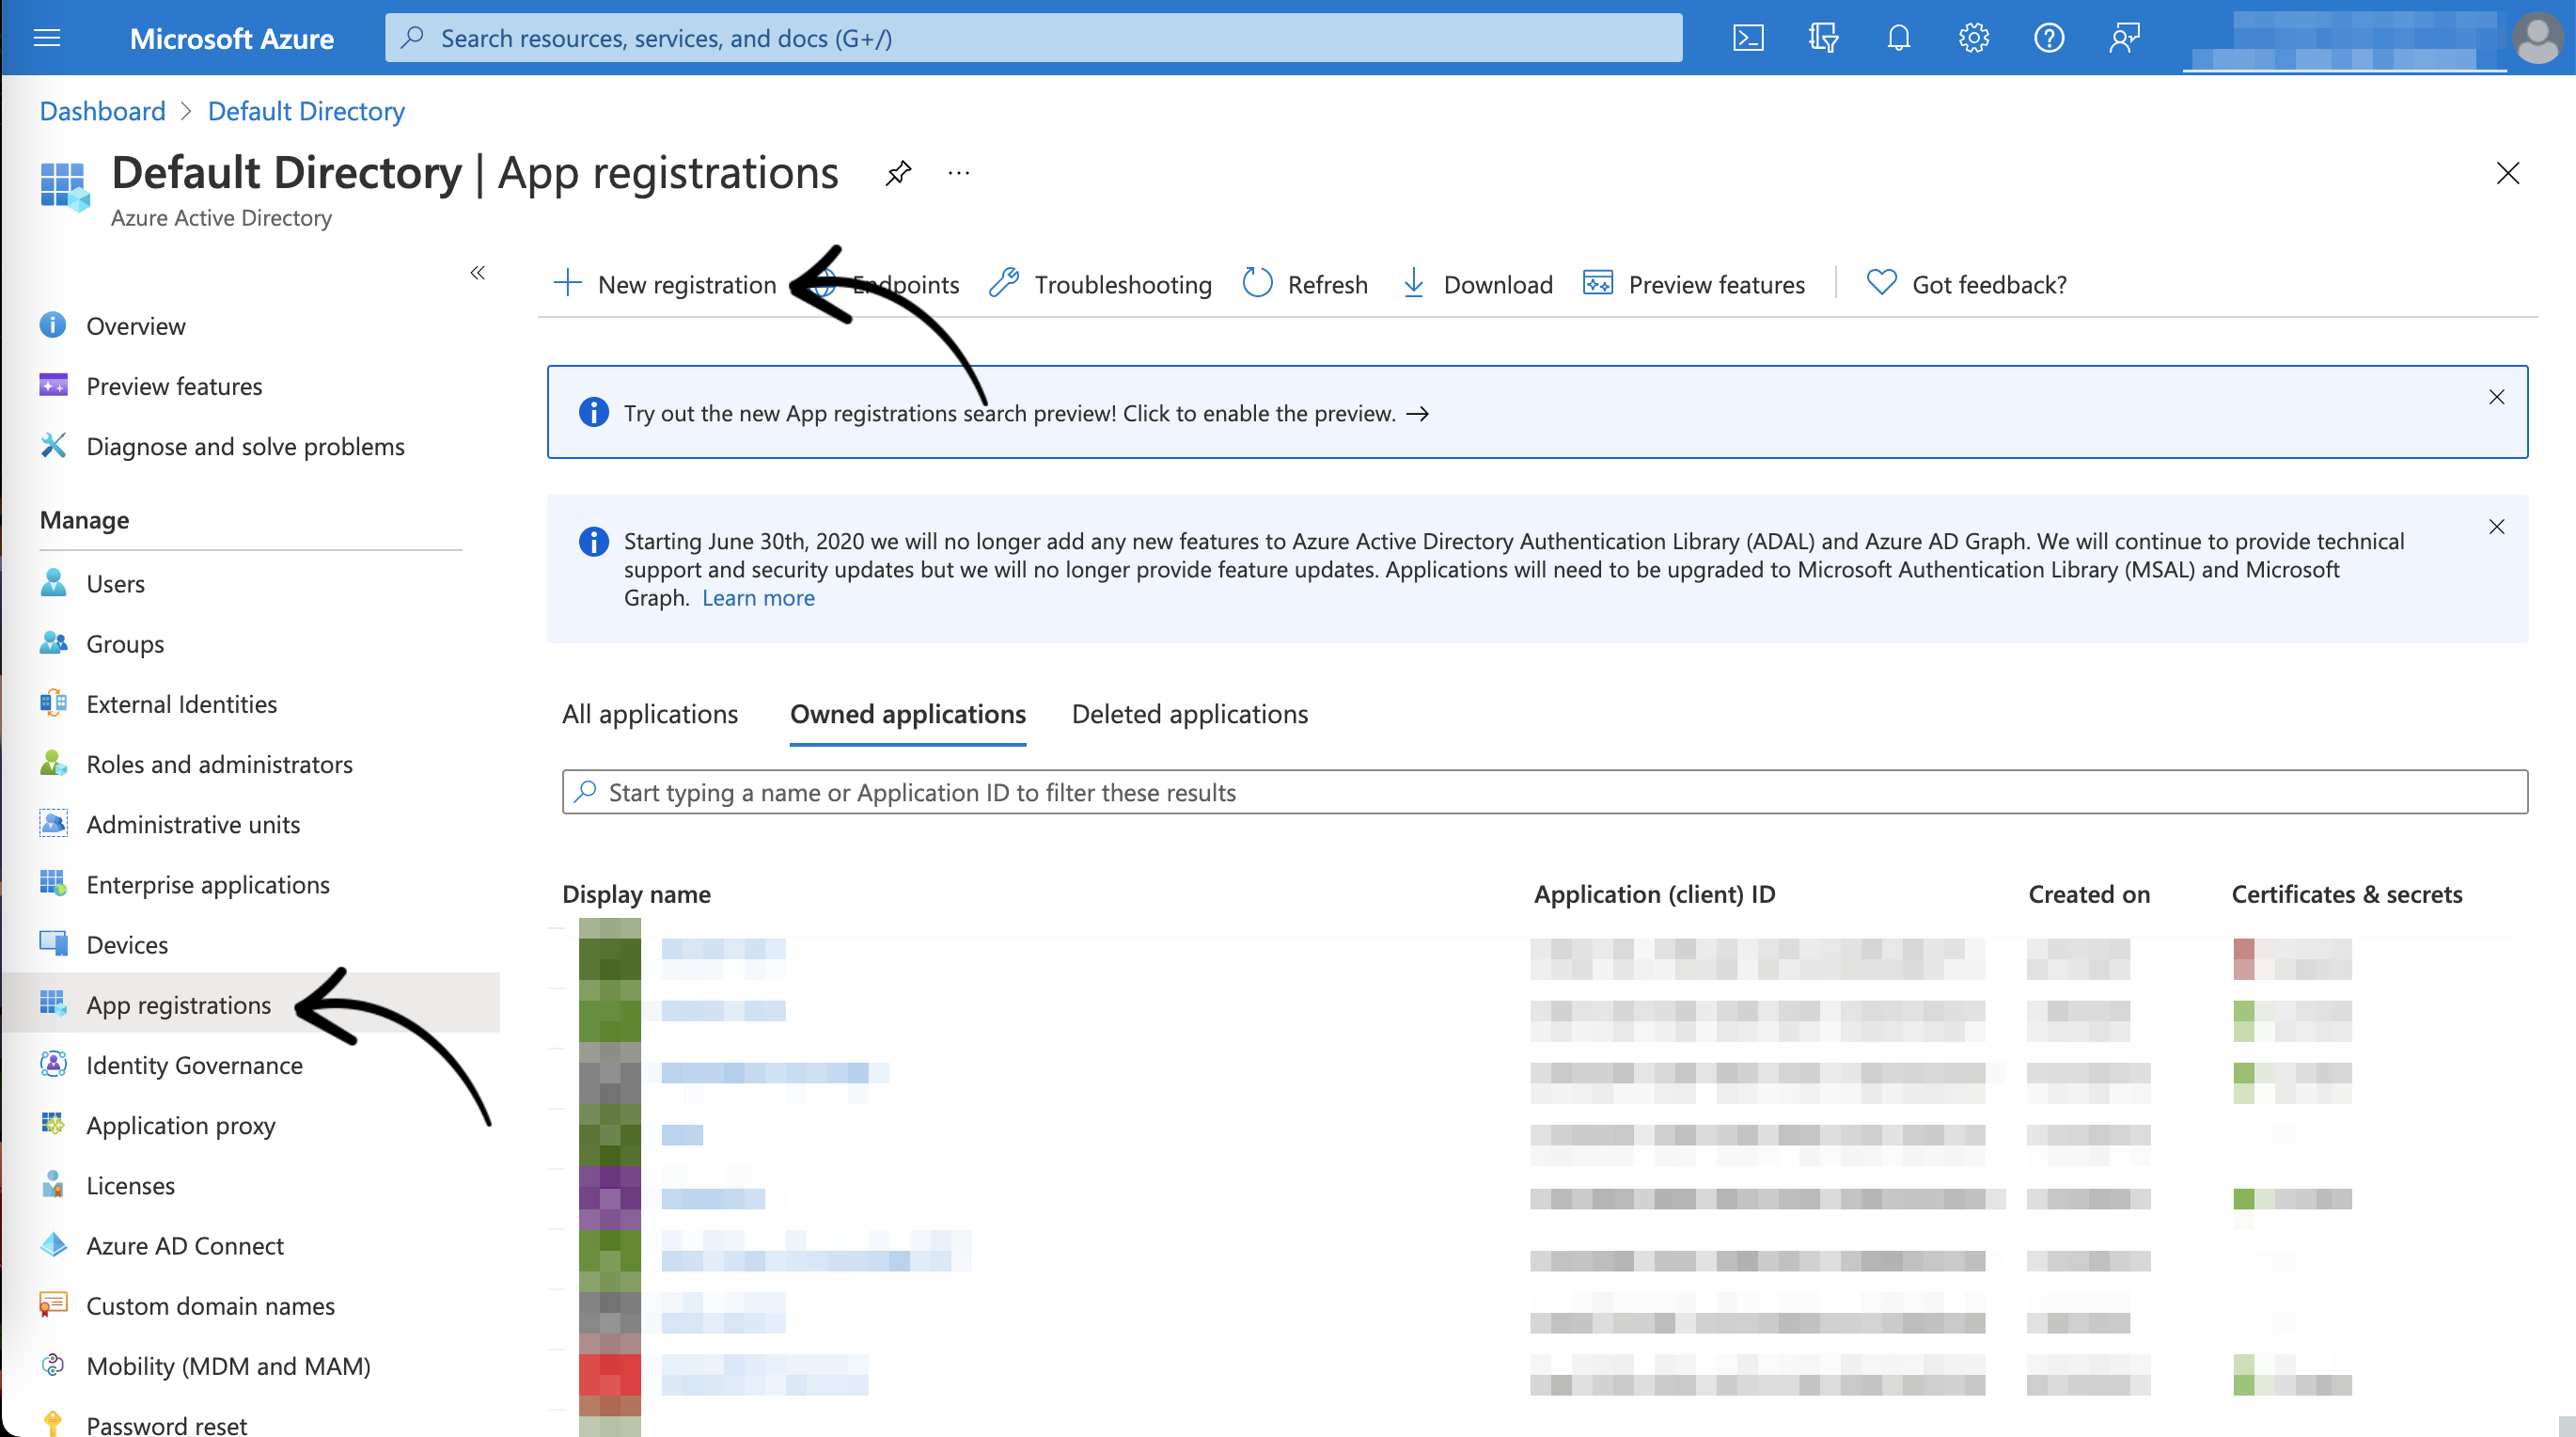
Task: Open the notifications bell
Action: (1898, 38)
